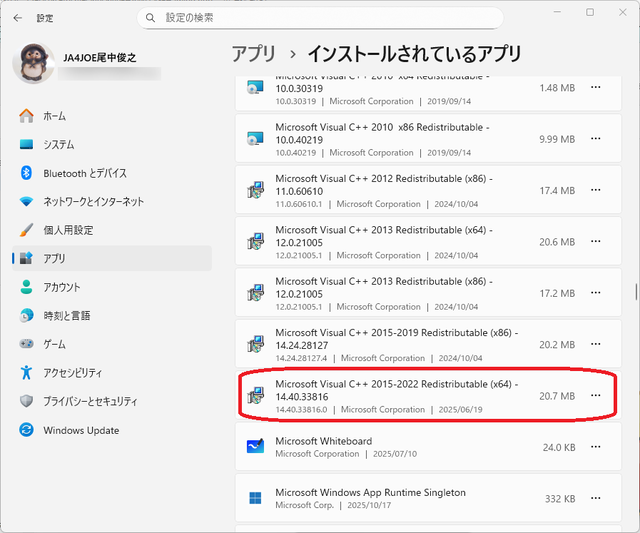The height and width of the screenshot is (533, 640).
Task: Select Microsoft Windows App Runtime Singleton name
Action: pos(371,493)
